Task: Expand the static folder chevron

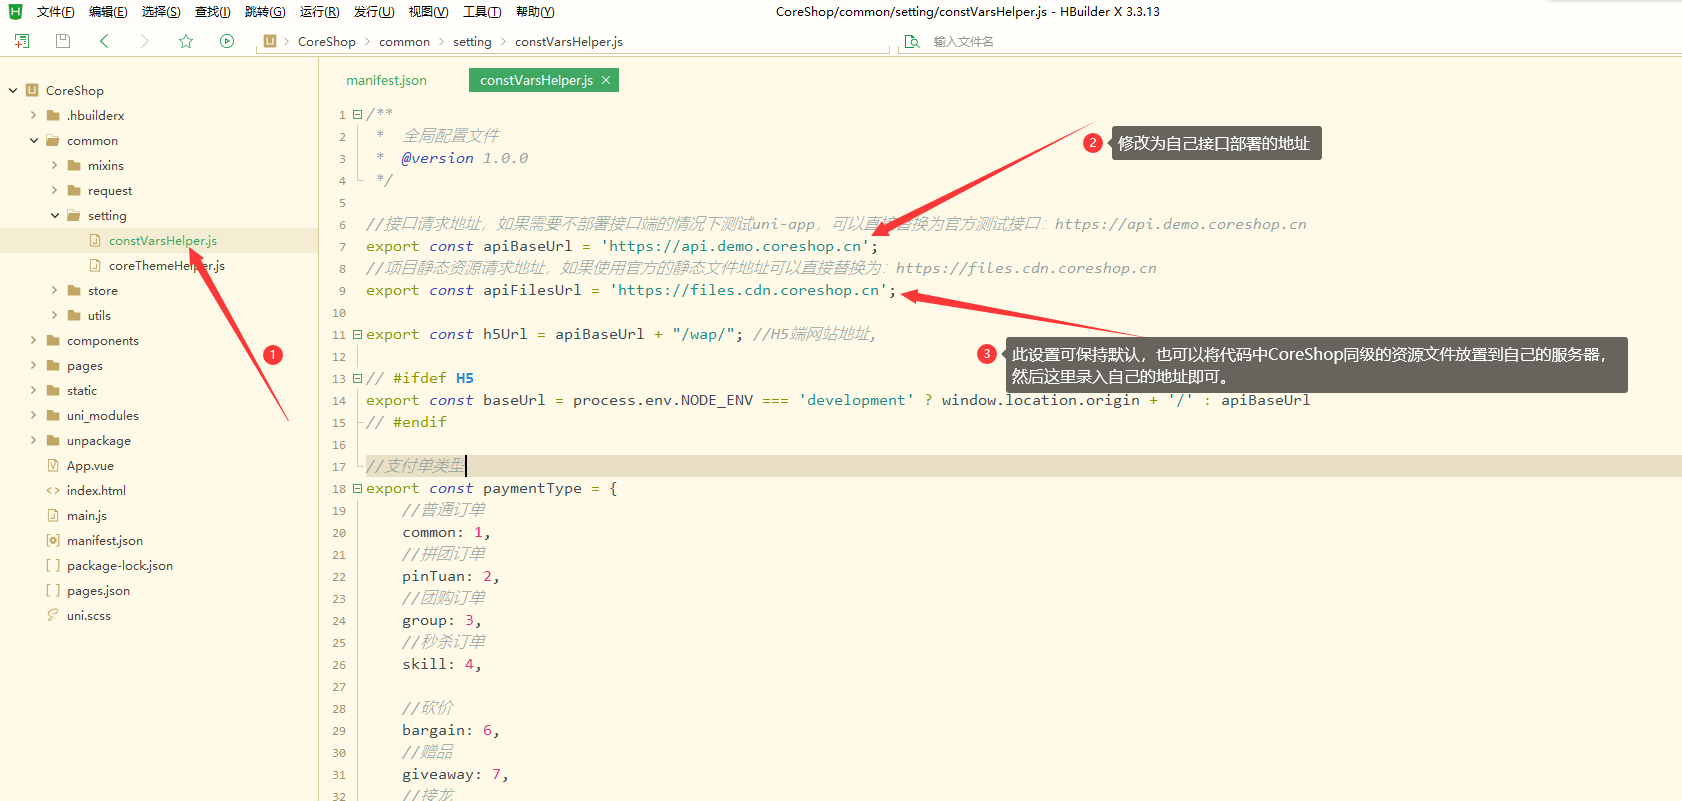Action: (34, 391)
